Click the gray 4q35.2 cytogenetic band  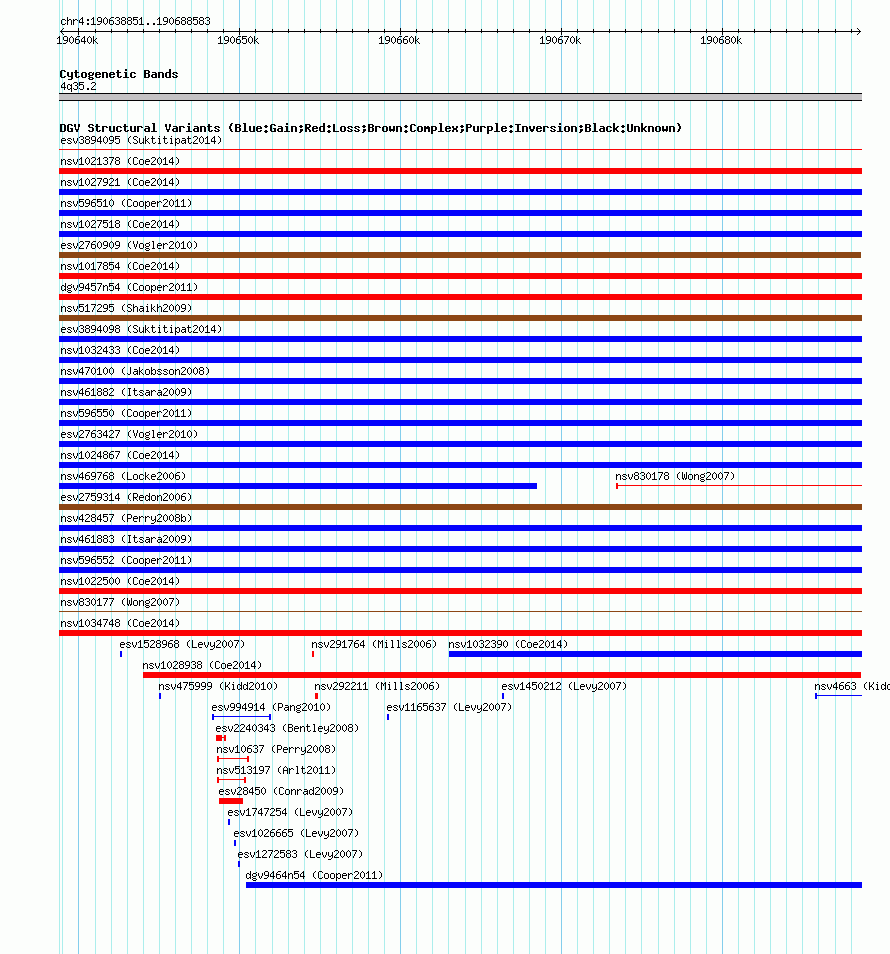pyautogui.click(x=461, y=97)
